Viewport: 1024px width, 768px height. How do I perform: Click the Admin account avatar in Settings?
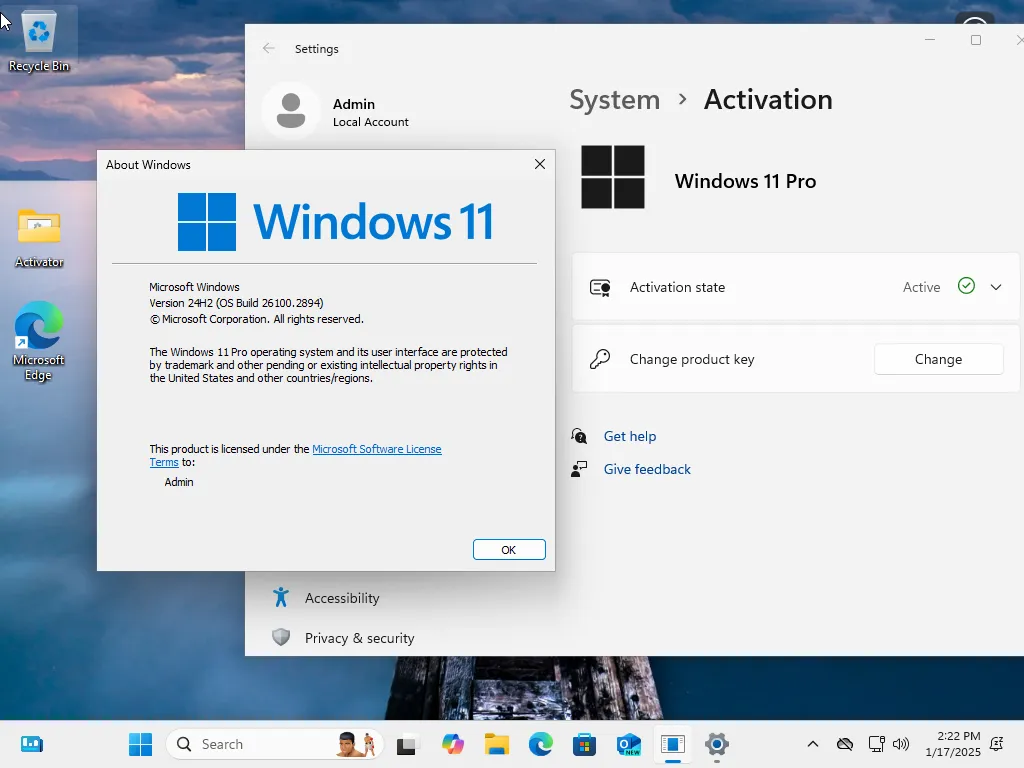pyautogui.click(x=291, y=110)
